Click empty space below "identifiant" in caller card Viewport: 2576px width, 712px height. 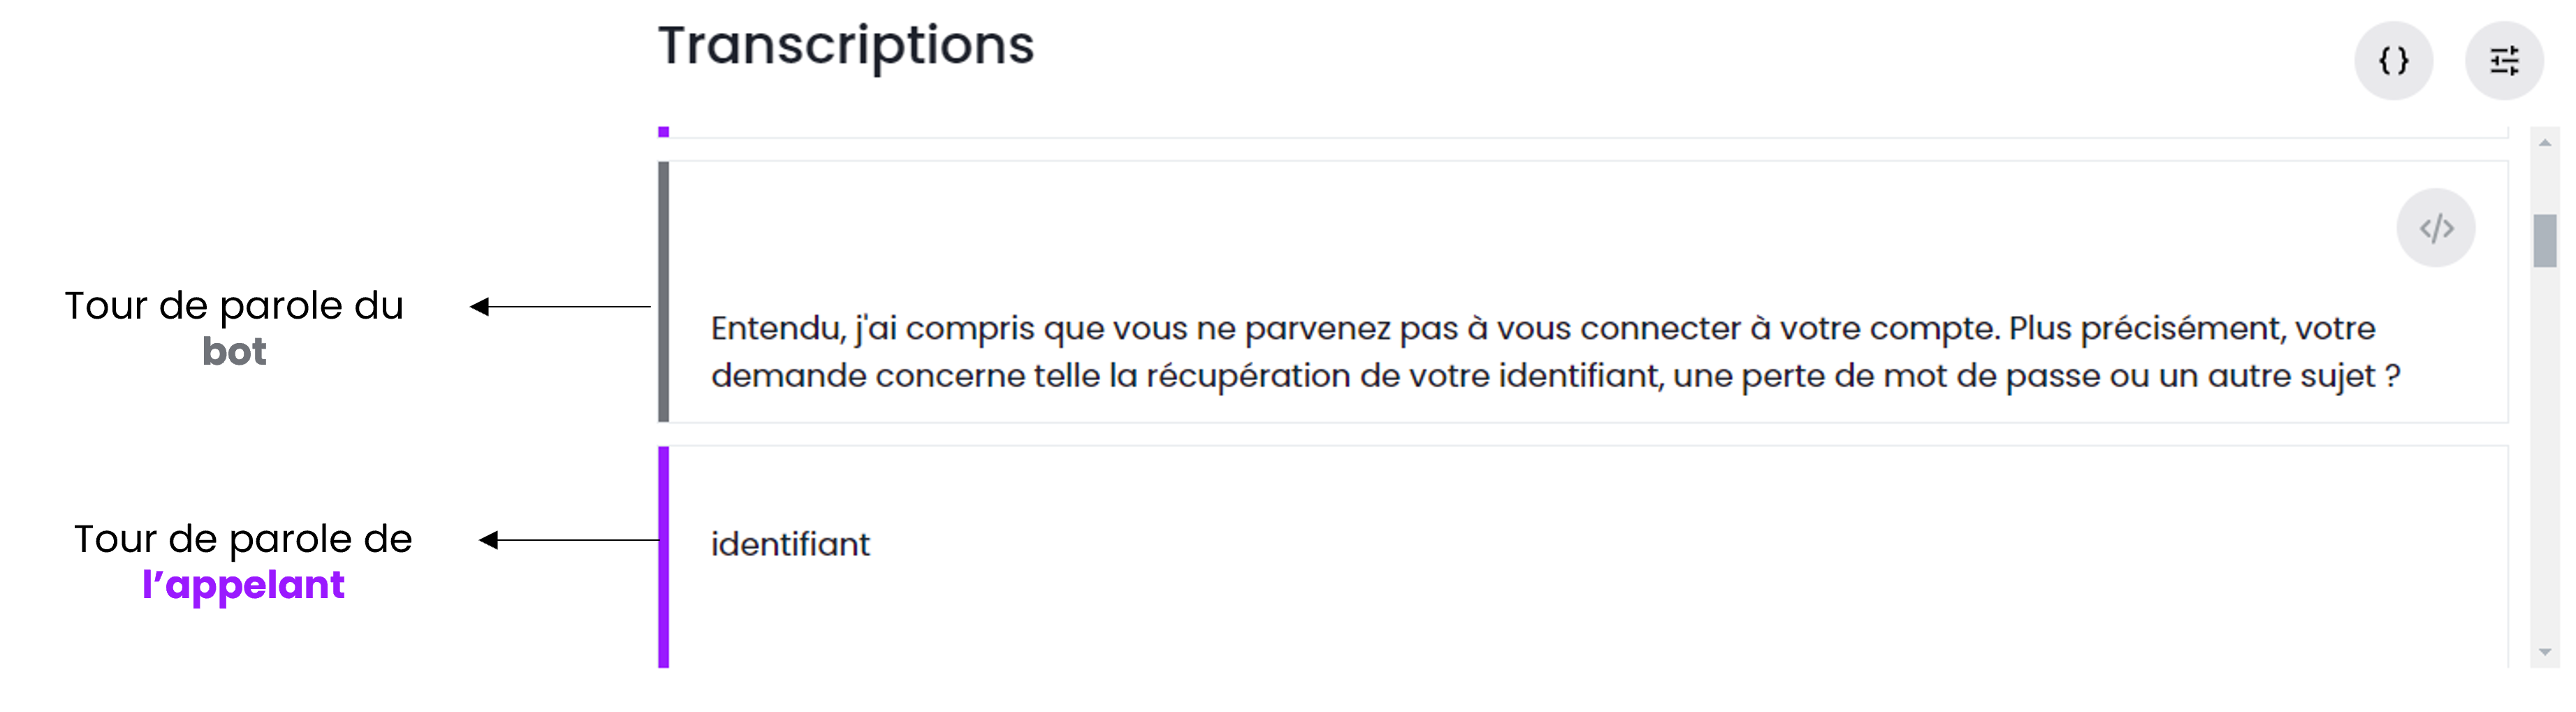(1500, 620)
